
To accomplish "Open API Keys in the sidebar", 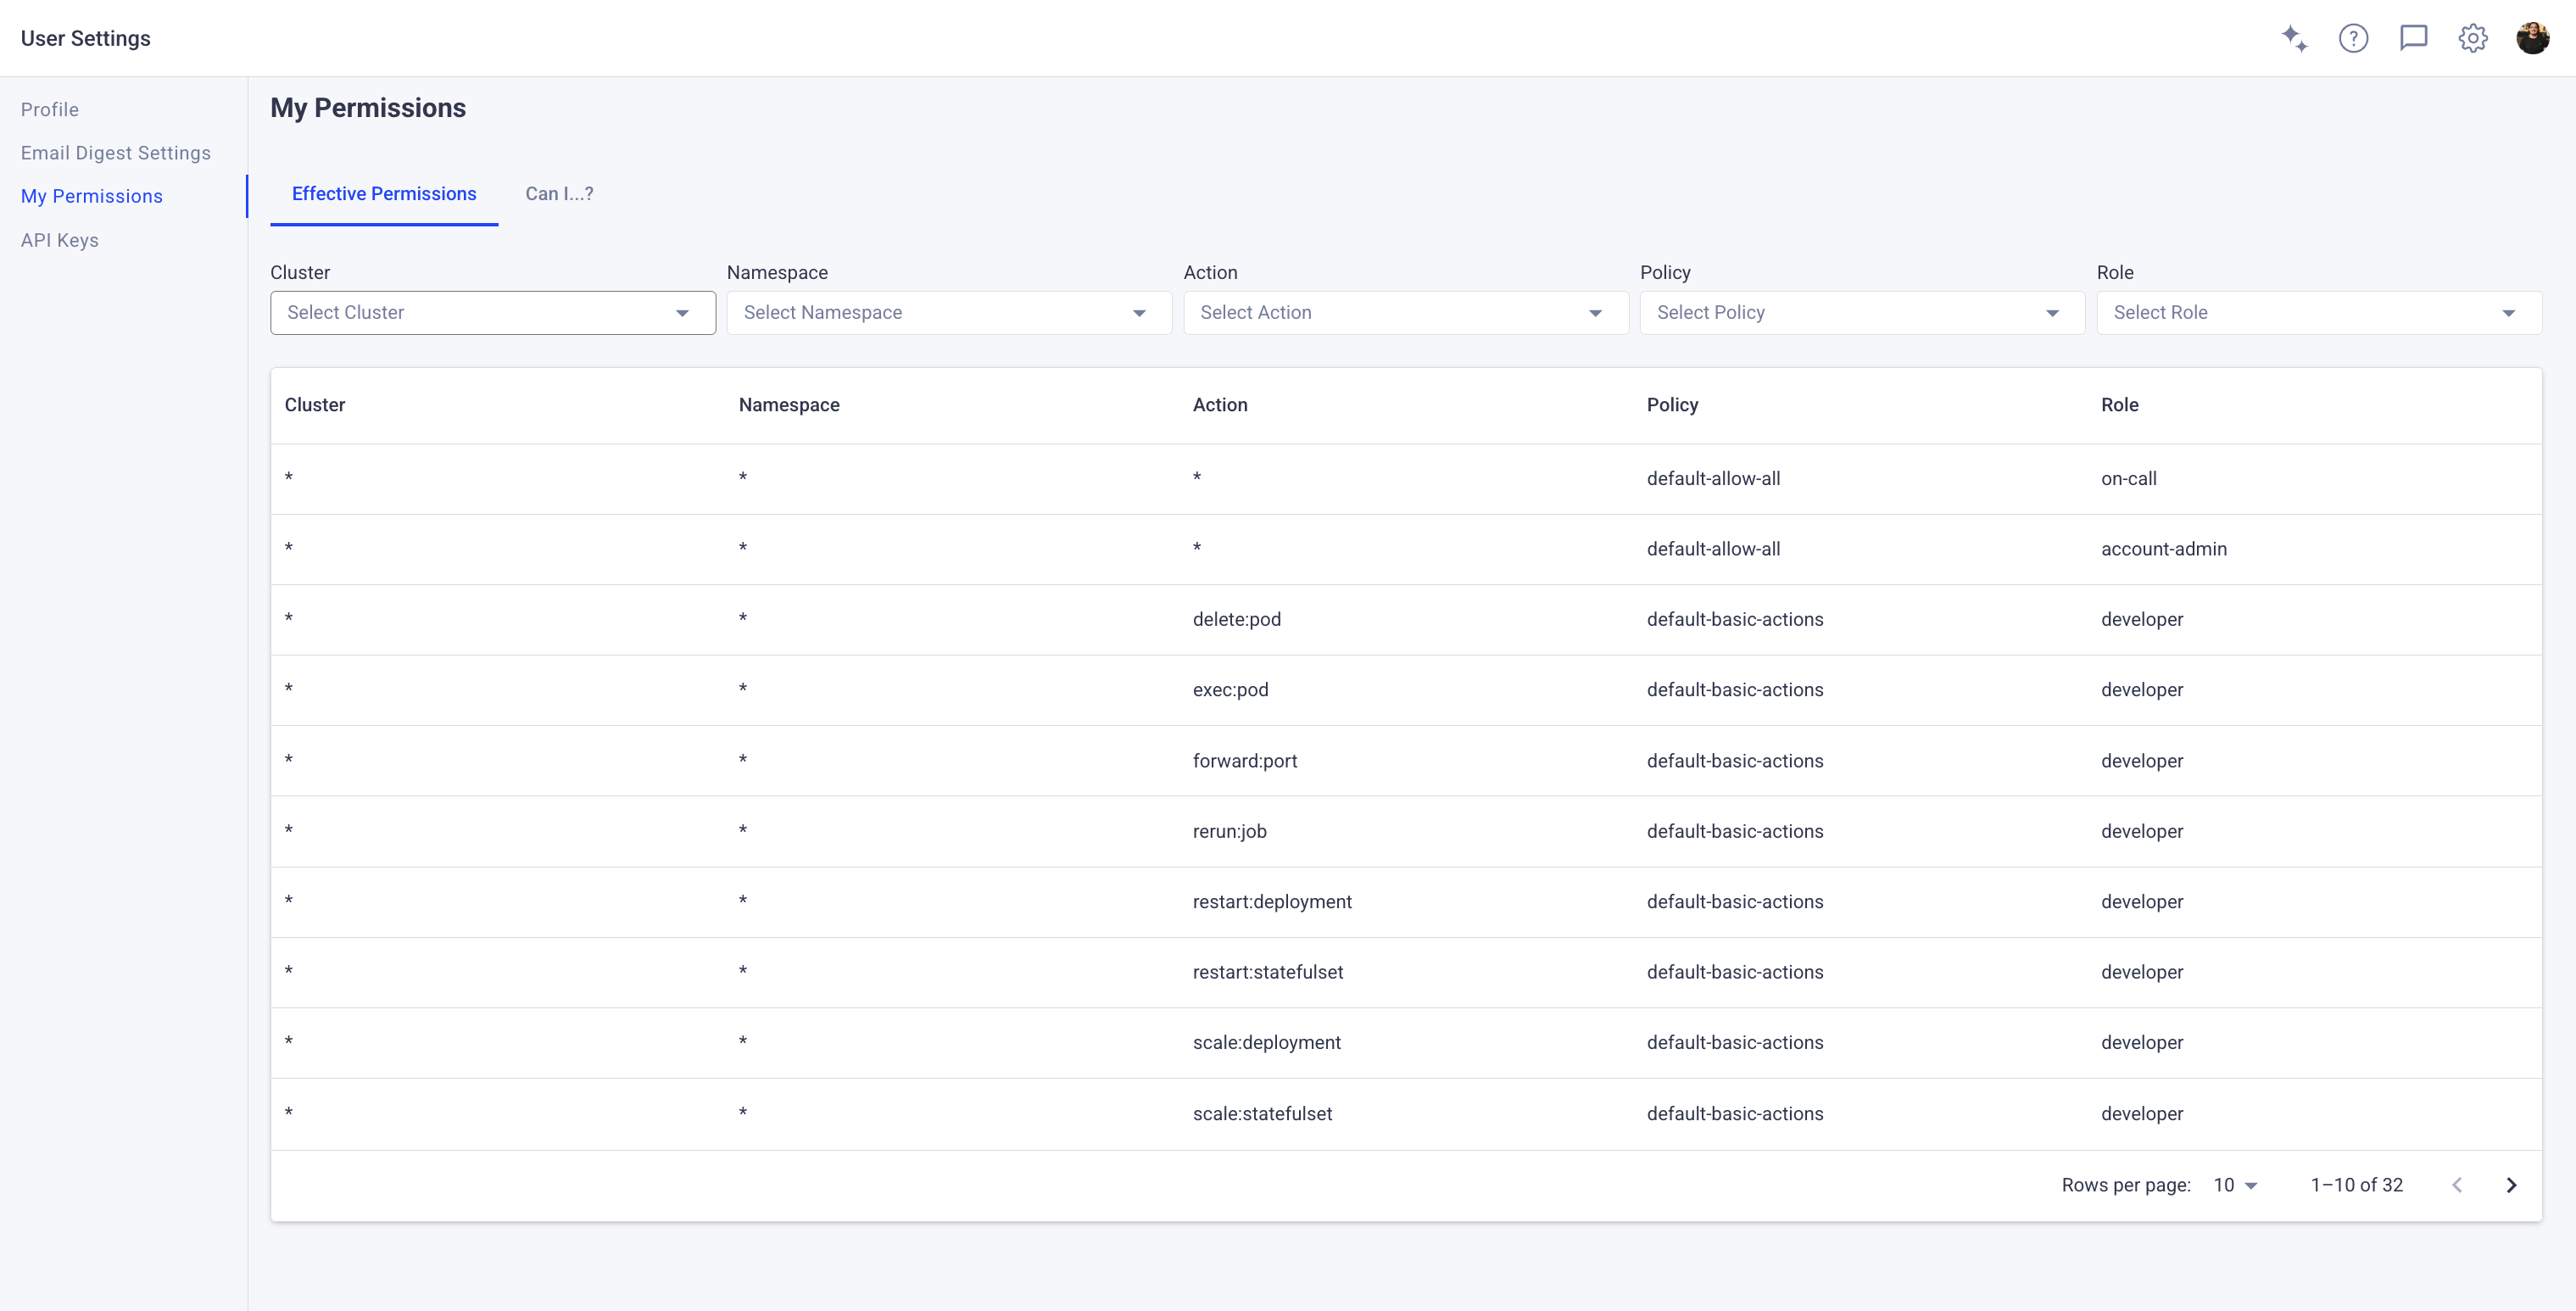I will (x=60, y=240).
